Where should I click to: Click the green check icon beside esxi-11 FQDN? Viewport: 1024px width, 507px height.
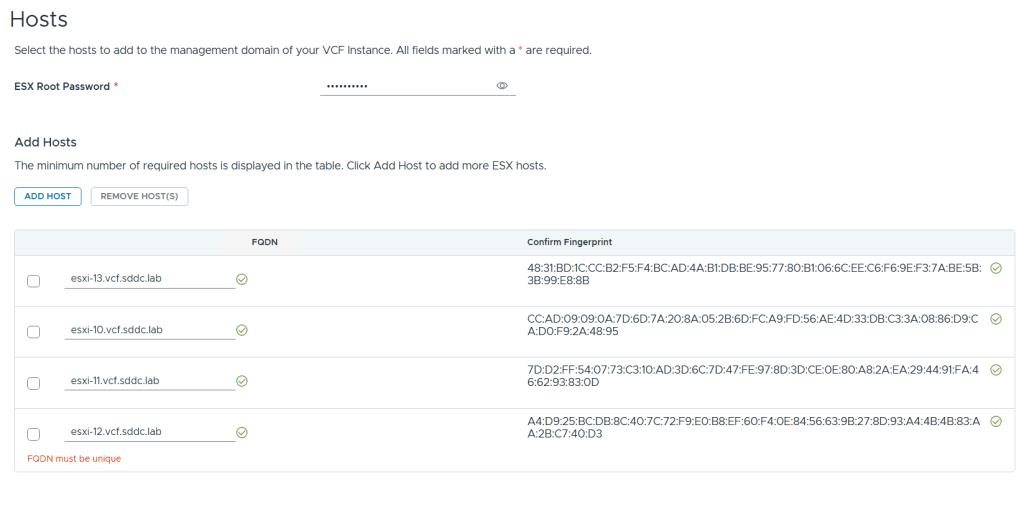[242, 381]
